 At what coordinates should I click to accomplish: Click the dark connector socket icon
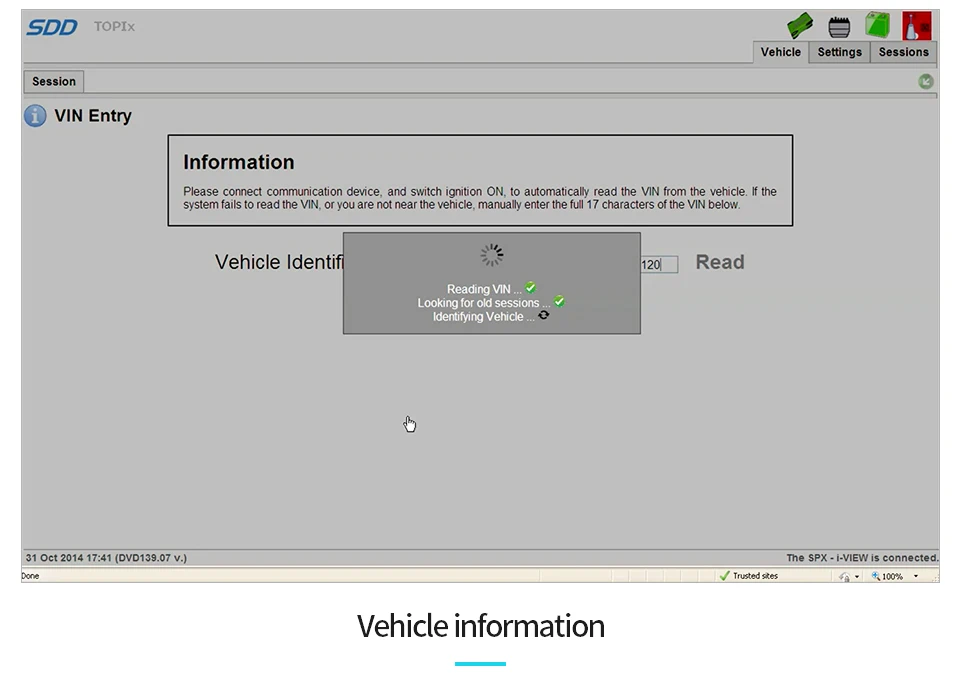[x=839, y=27]
